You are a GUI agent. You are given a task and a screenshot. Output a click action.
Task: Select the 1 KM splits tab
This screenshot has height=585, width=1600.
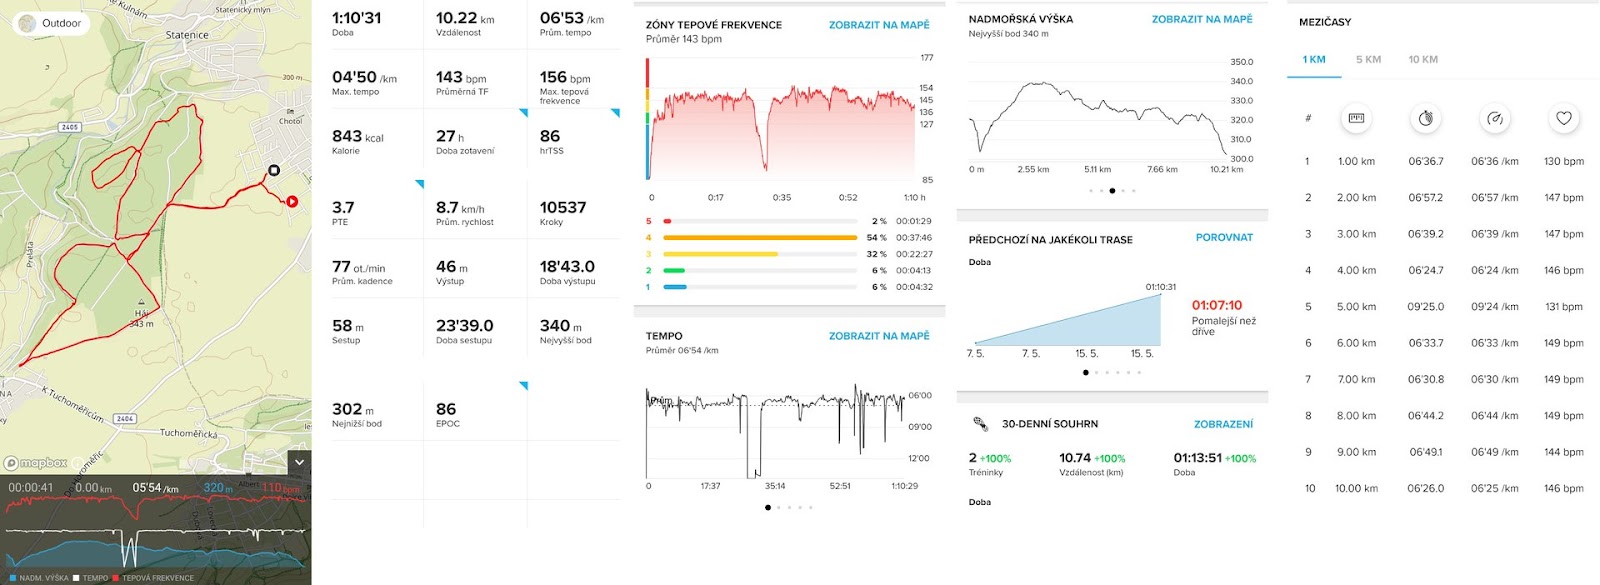pos(1314,60)
